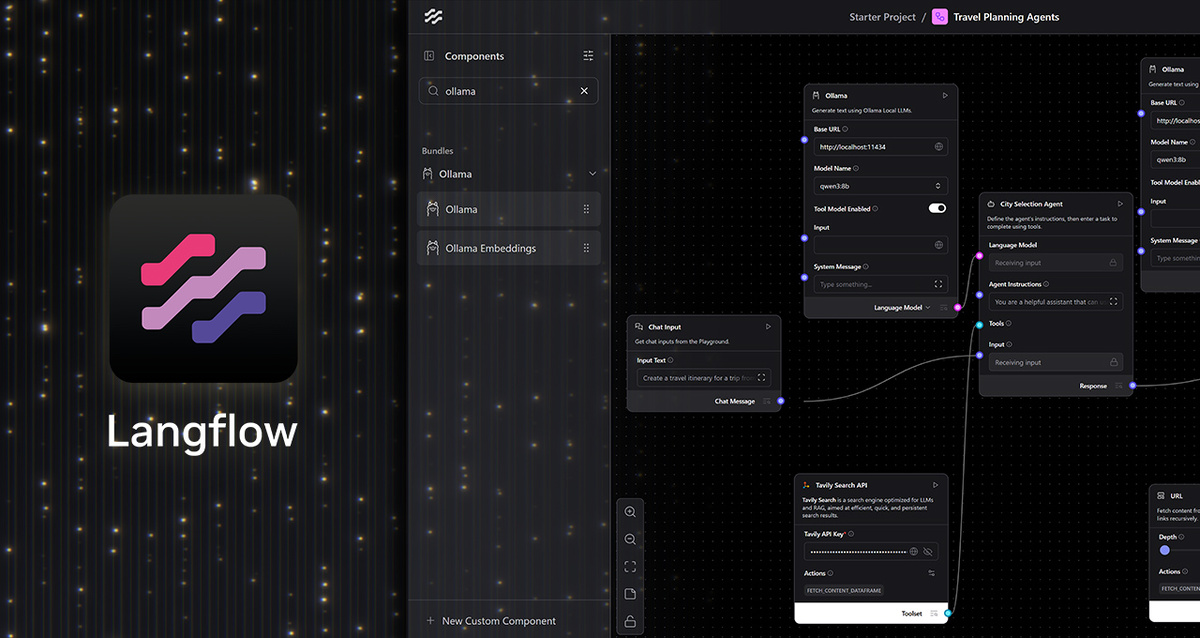Screen dimensions: 1200x638
Task: Run the Chat Input node
Action: coord(768,327)
